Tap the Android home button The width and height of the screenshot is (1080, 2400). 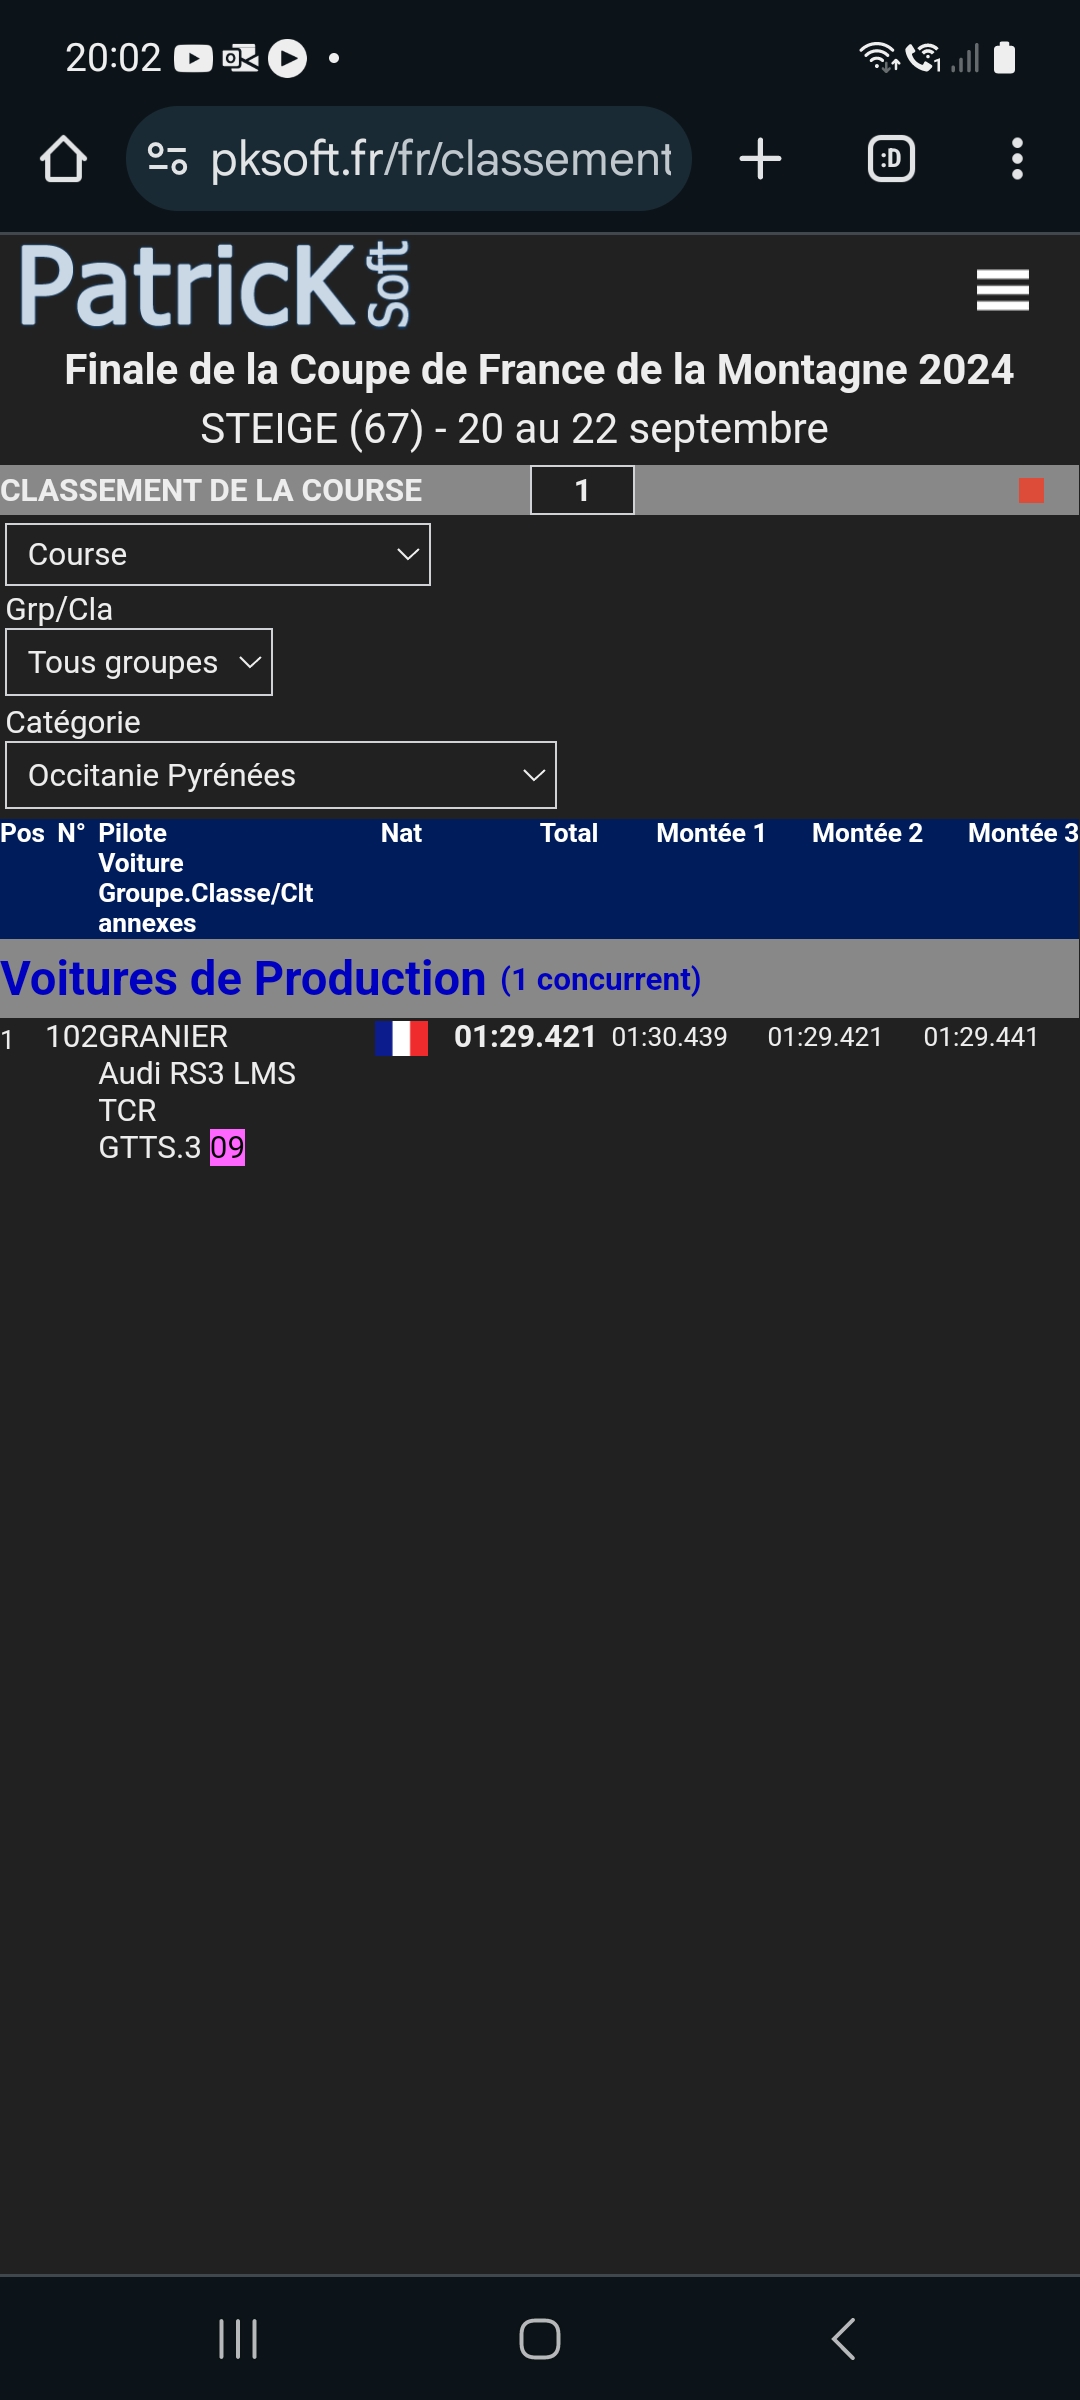tap(540, 2339)
